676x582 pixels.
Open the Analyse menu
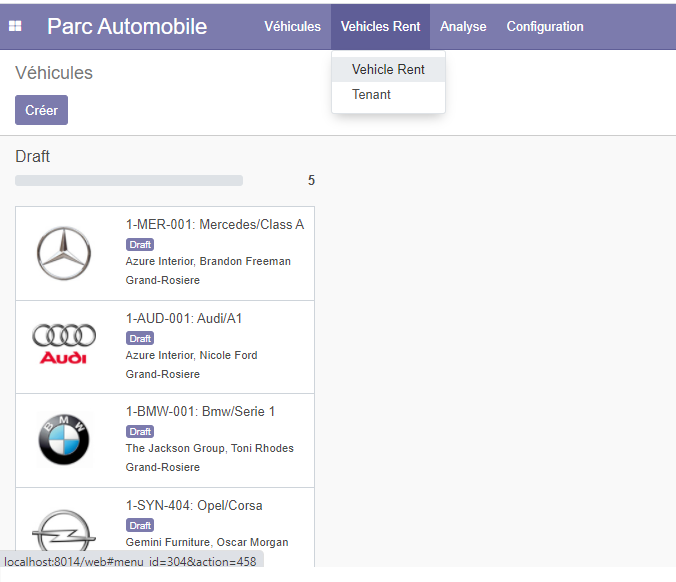pos(463,27)
